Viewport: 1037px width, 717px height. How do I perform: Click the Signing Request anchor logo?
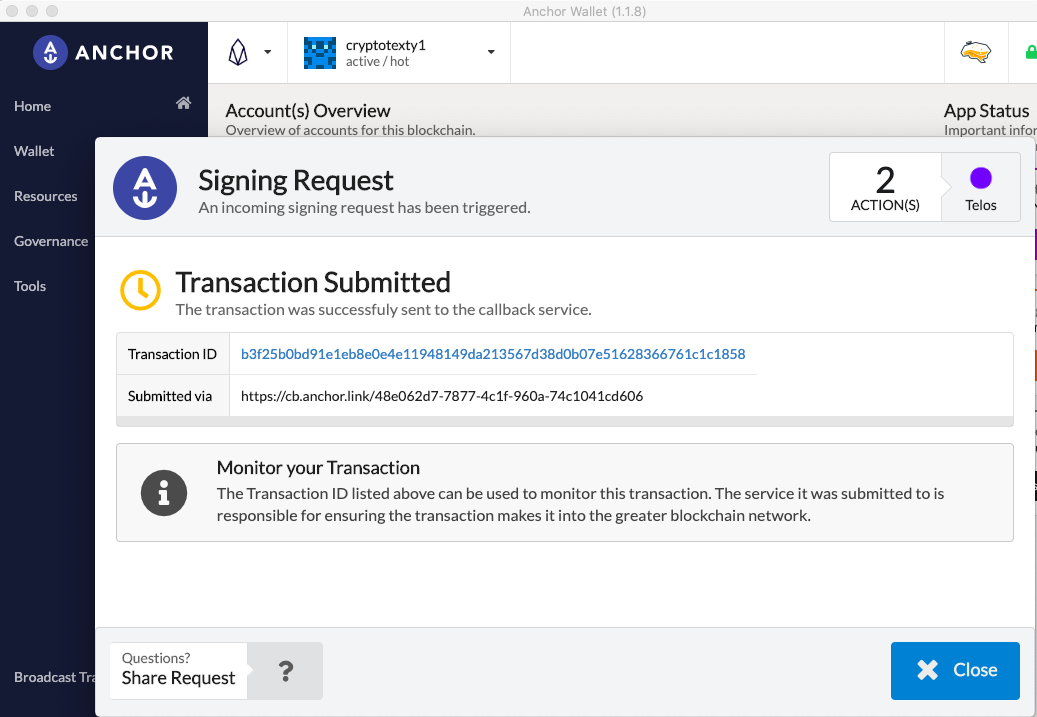click(145, 188)
